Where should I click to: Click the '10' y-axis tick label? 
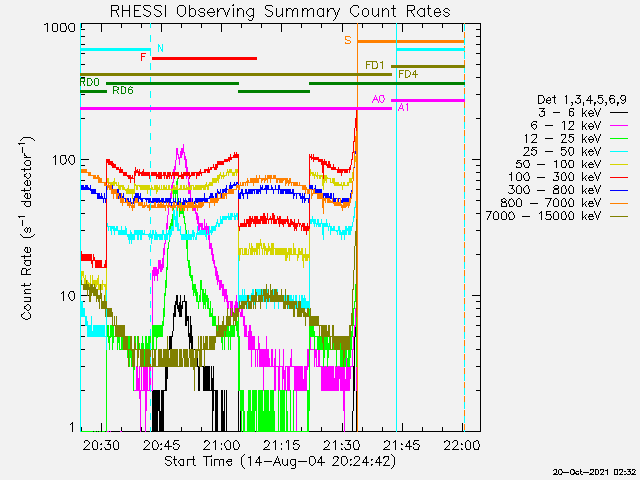[x=68, y=296]
